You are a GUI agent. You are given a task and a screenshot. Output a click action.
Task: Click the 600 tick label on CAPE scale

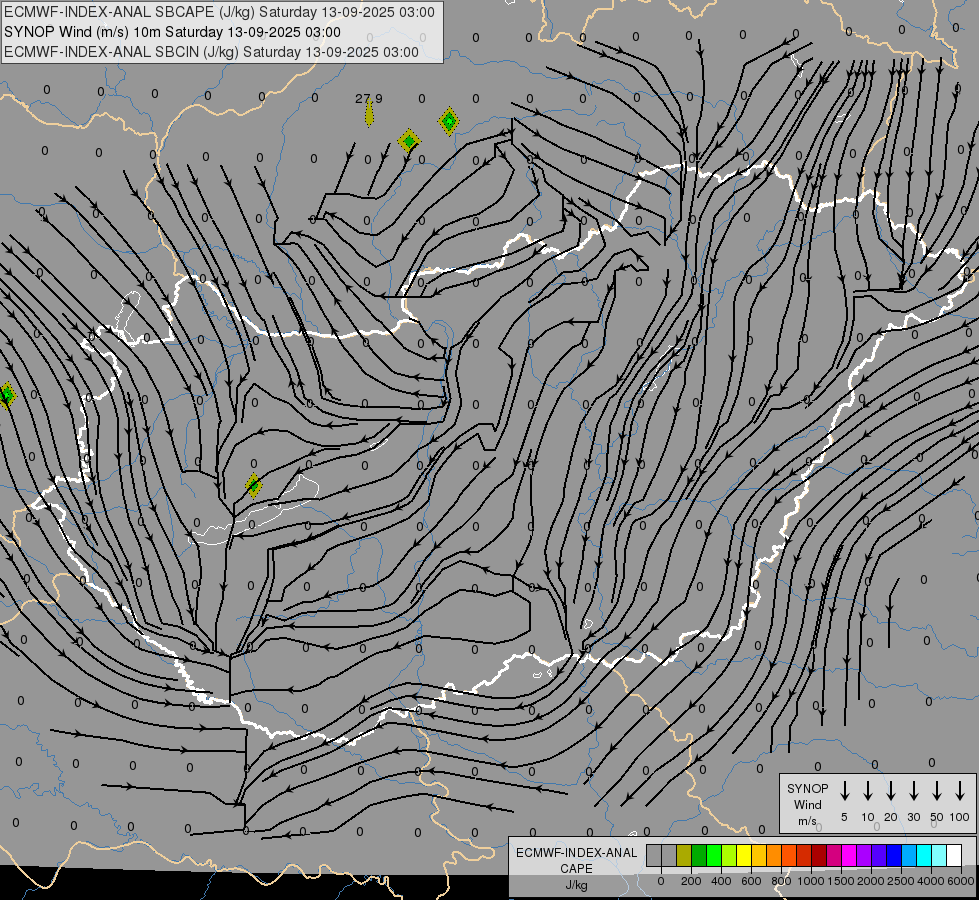click(x=751, y=881)
